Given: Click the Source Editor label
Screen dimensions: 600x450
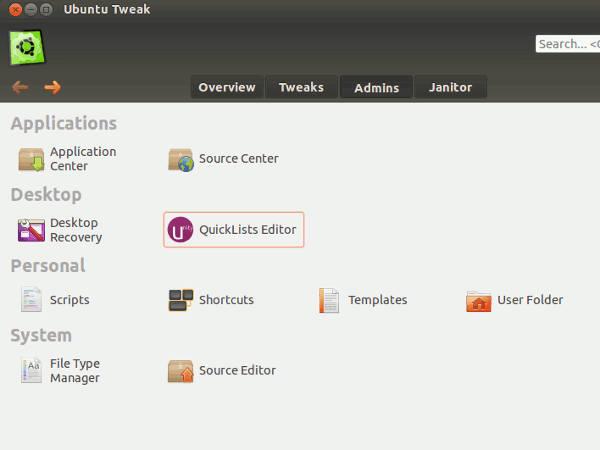Looking at the screenshot, I should pos(237,370).
